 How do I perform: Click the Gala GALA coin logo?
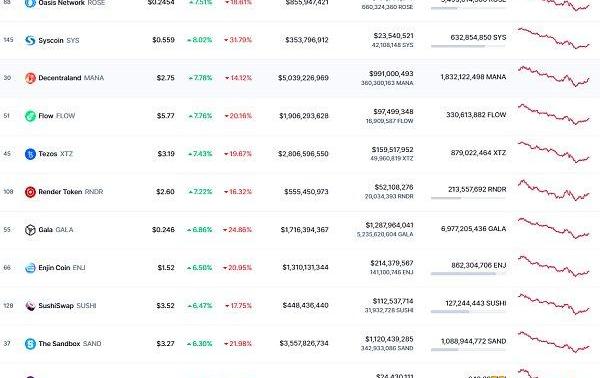30,230
